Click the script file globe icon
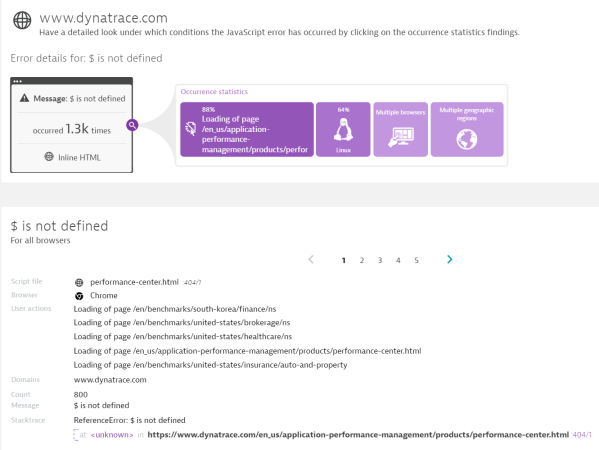 pyautogui.click(x=79, y=282)
